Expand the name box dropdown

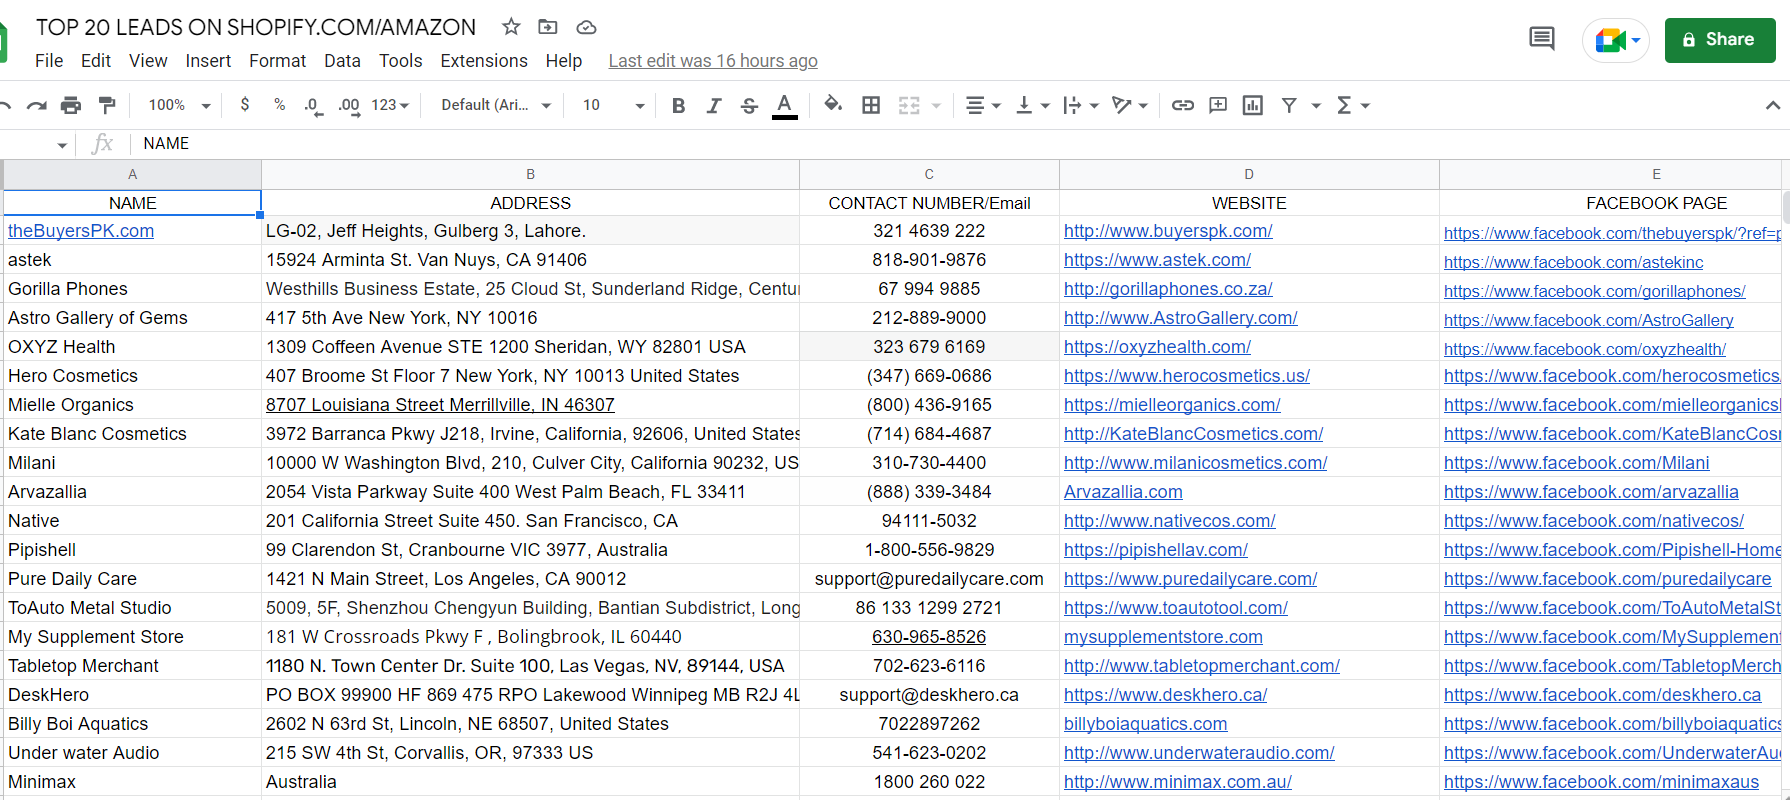pyautogui.click(x=62, y=145)
